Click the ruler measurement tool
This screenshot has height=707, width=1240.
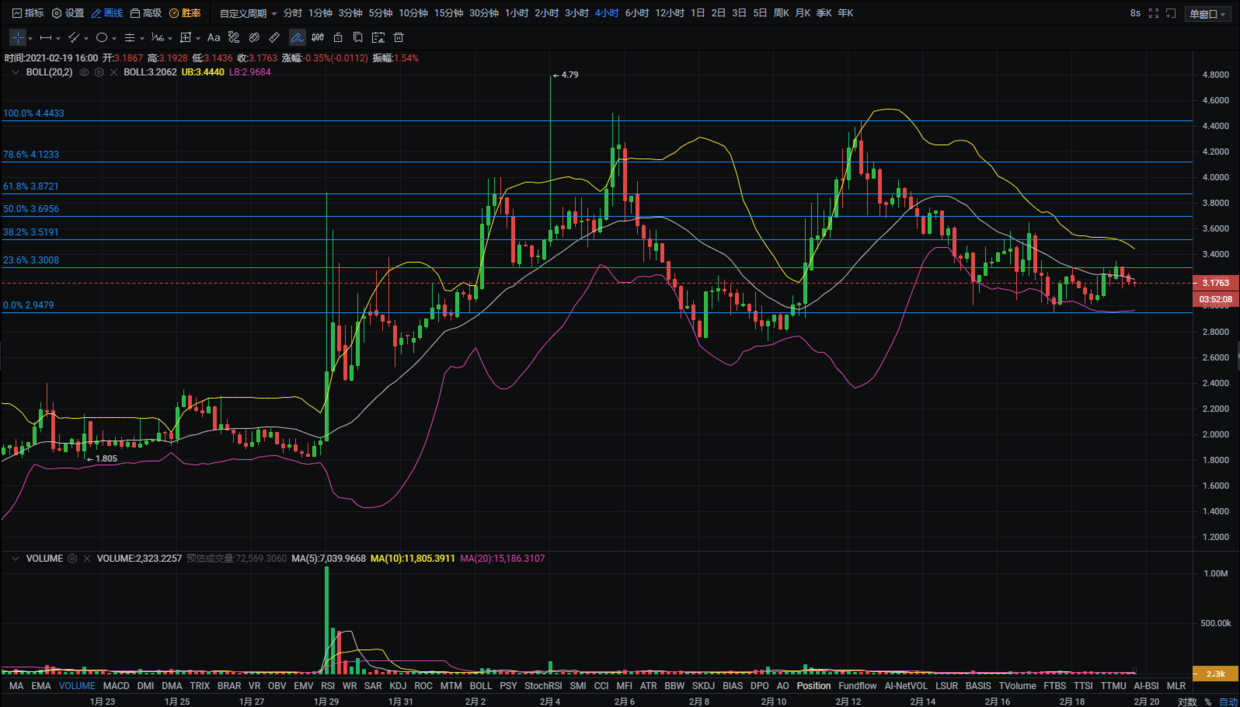pyautogui.click(x=274, y=37)
